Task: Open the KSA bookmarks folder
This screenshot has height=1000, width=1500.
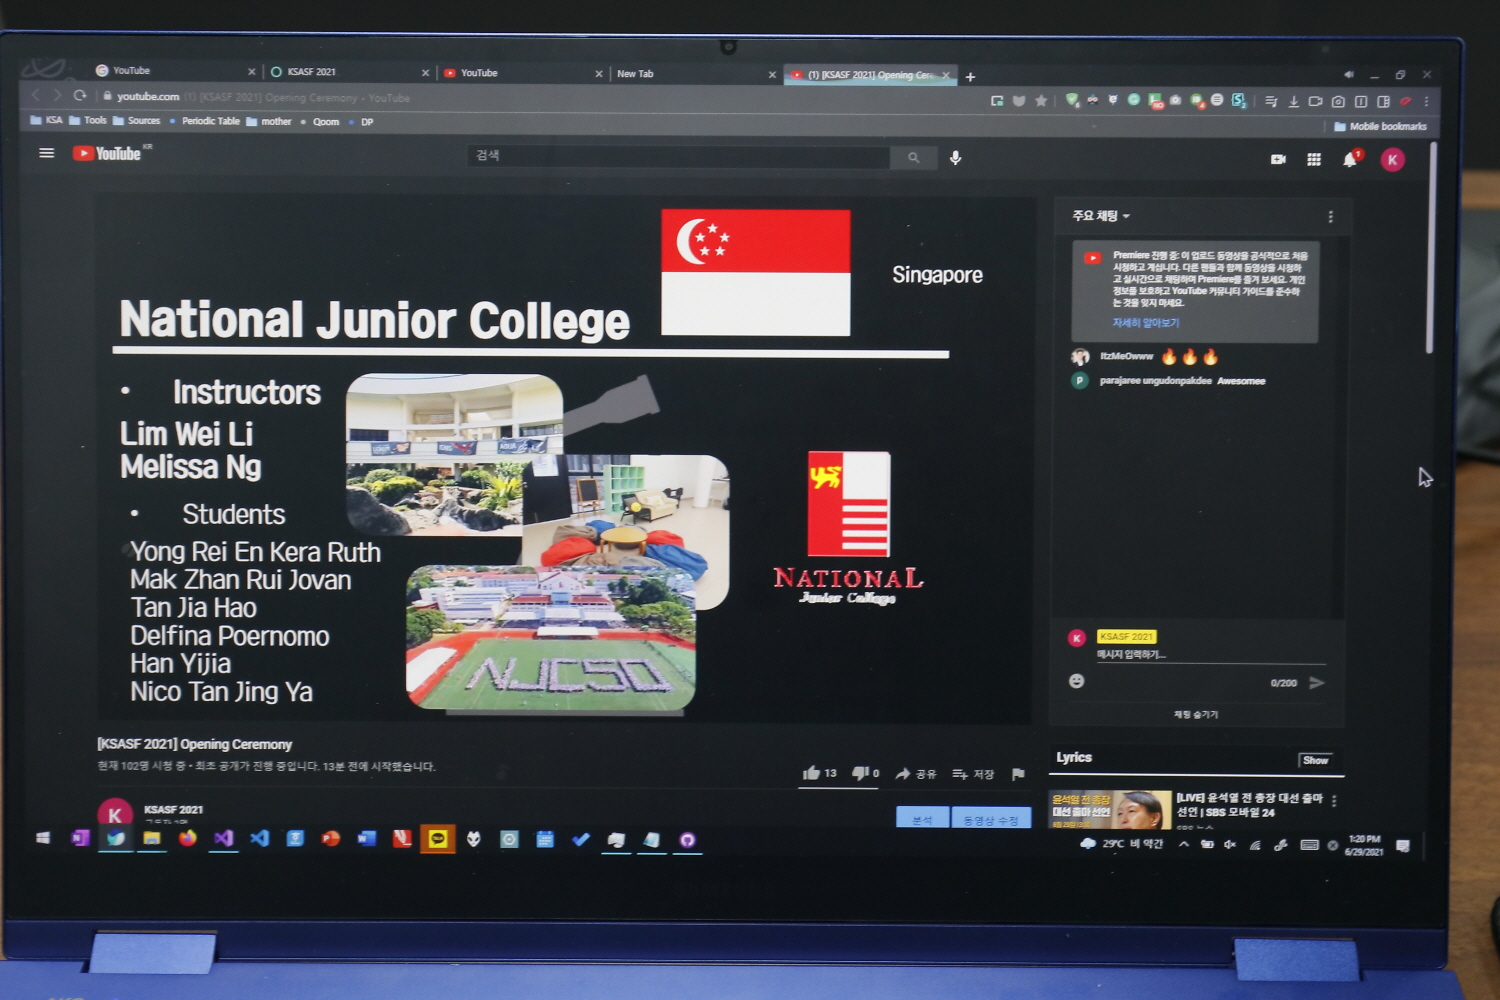Action: pyautogui.click(x=46, y=120)
